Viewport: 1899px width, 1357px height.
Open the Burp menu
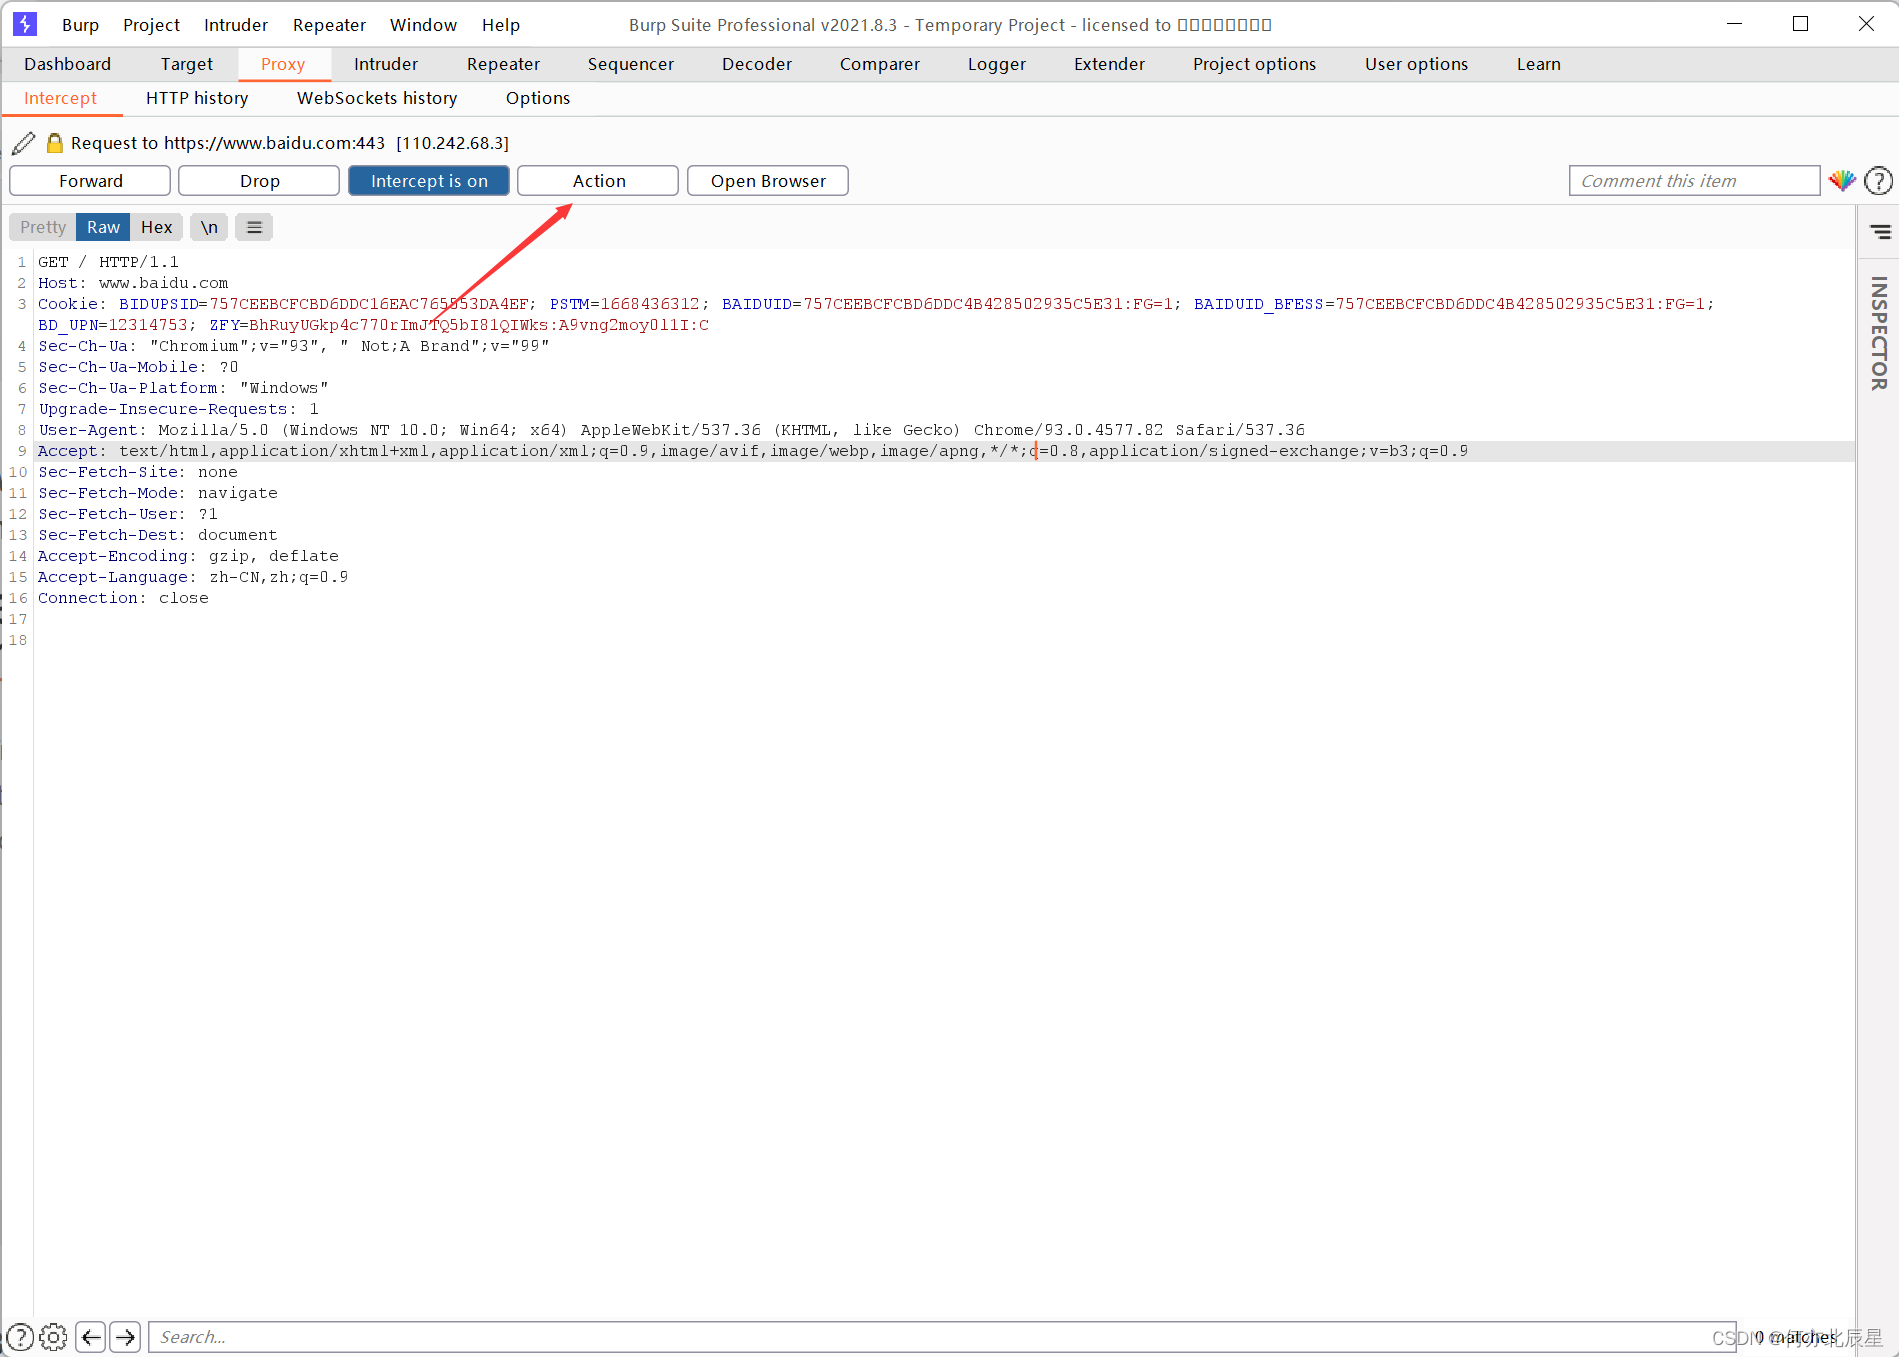pos(80,25)
